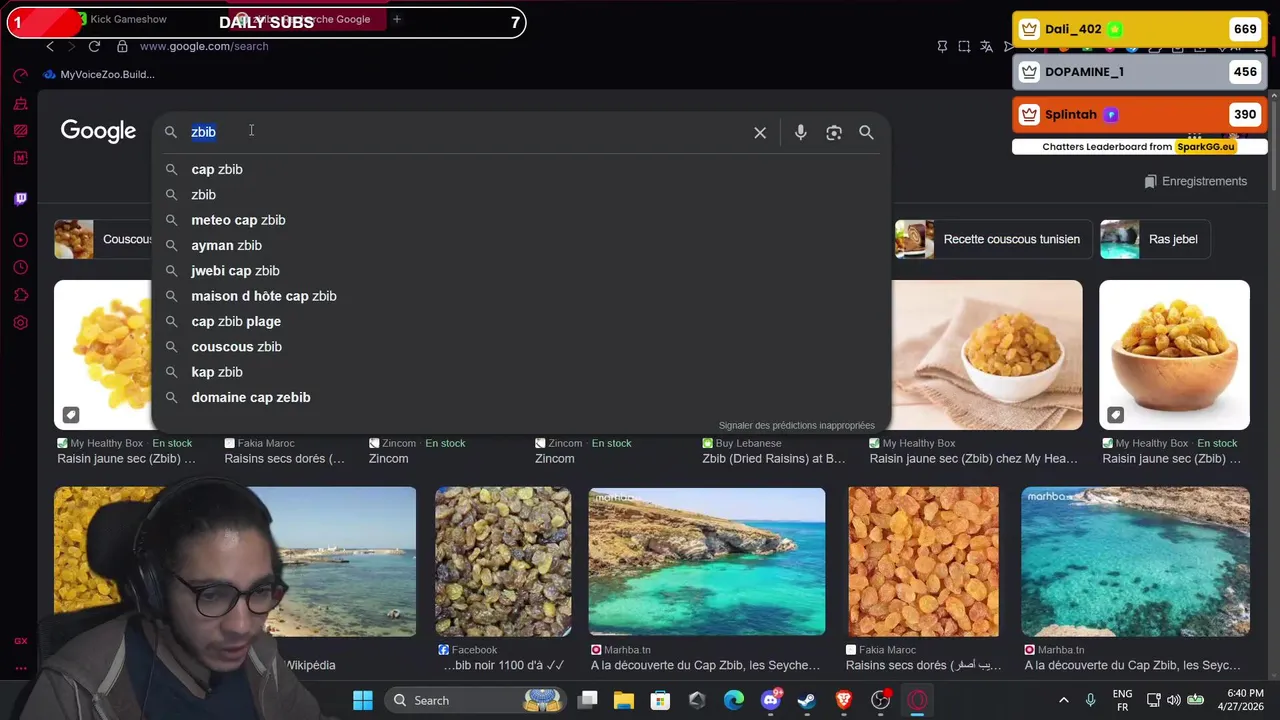The width and height of the screenshot is (1280, 720).
Task: Open raisins in white bowl on cloth image
Action: tap(986, 355)
